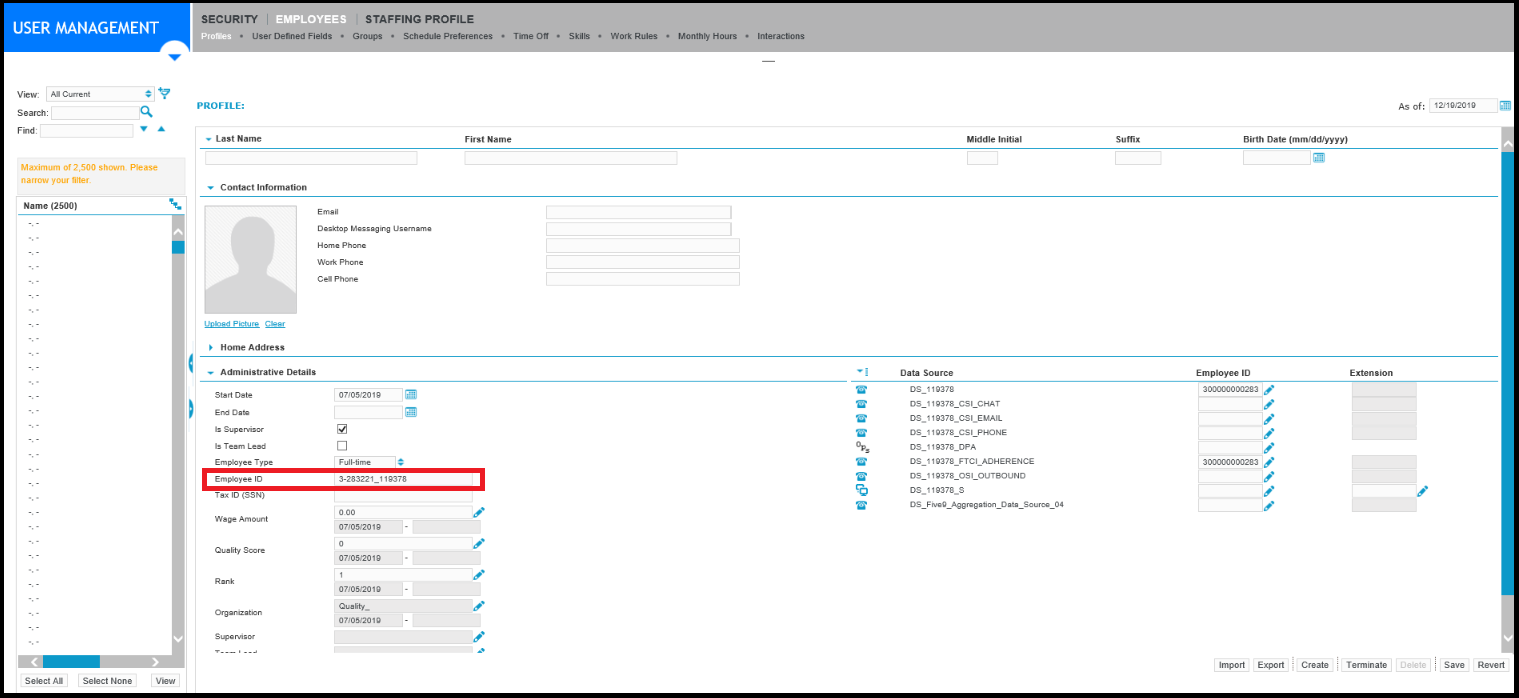Viewport: 1519px width, 698px height.
Task: Click pencil icon for DS_119378_CSI_EMAIL row
Action: tap(1269, 418)
